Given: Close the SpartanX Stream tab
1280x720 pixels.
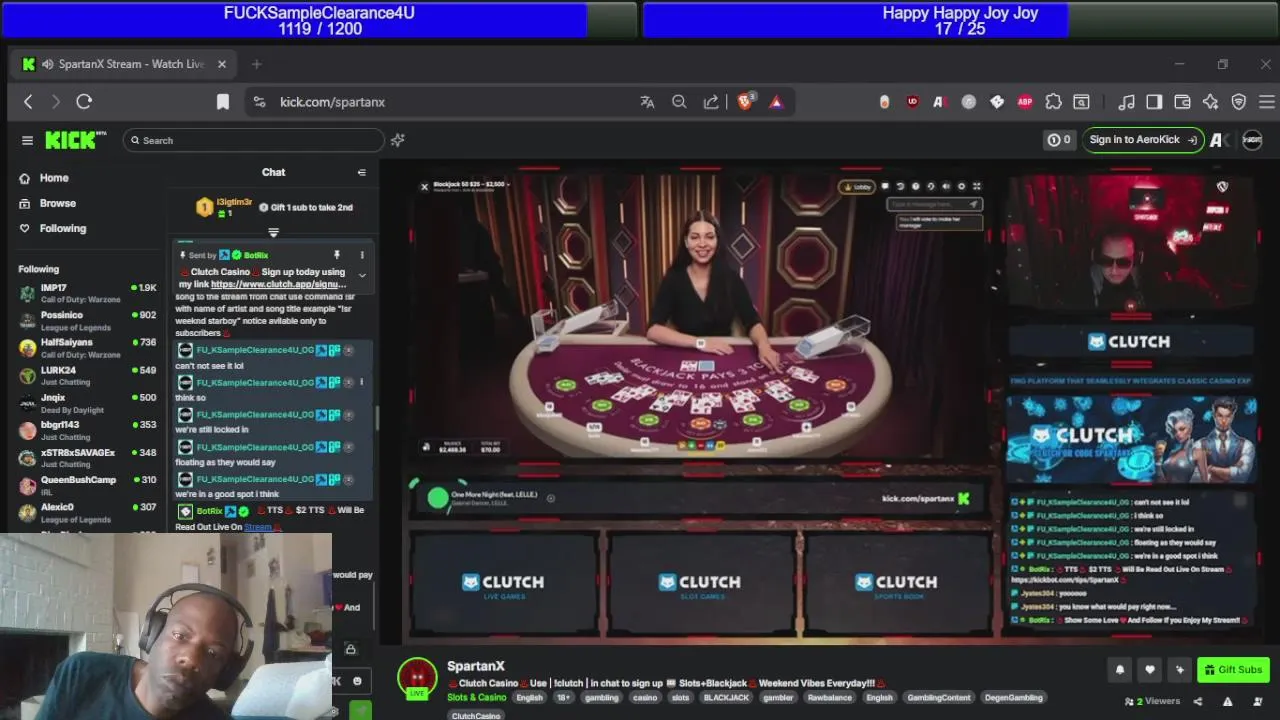Looking at the screenshot, I should pos(222,64).
